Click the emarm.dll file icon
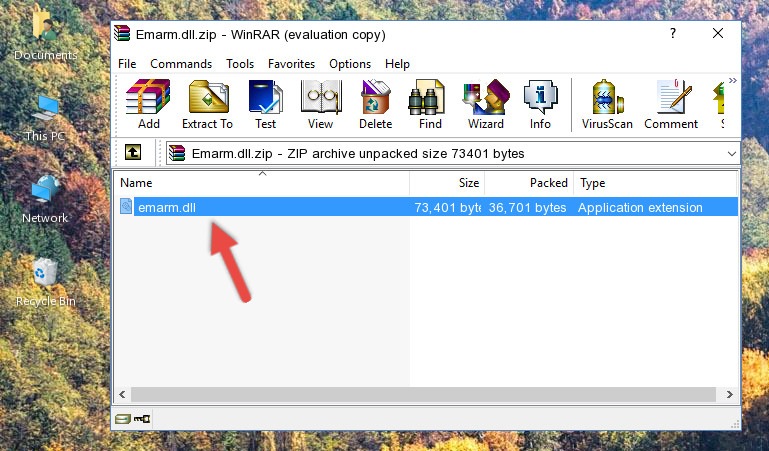 (x=126, y=206)
